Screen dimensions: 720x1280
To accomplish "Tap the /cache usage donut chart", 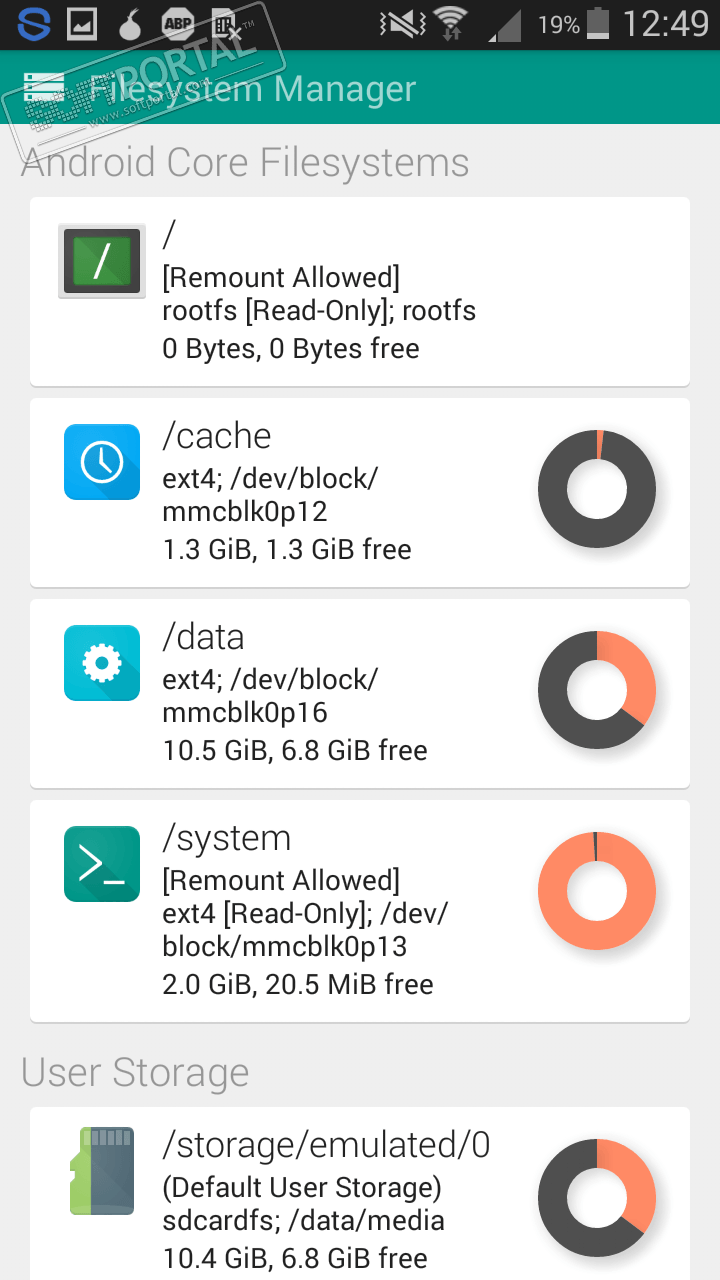I will [596, 489].
